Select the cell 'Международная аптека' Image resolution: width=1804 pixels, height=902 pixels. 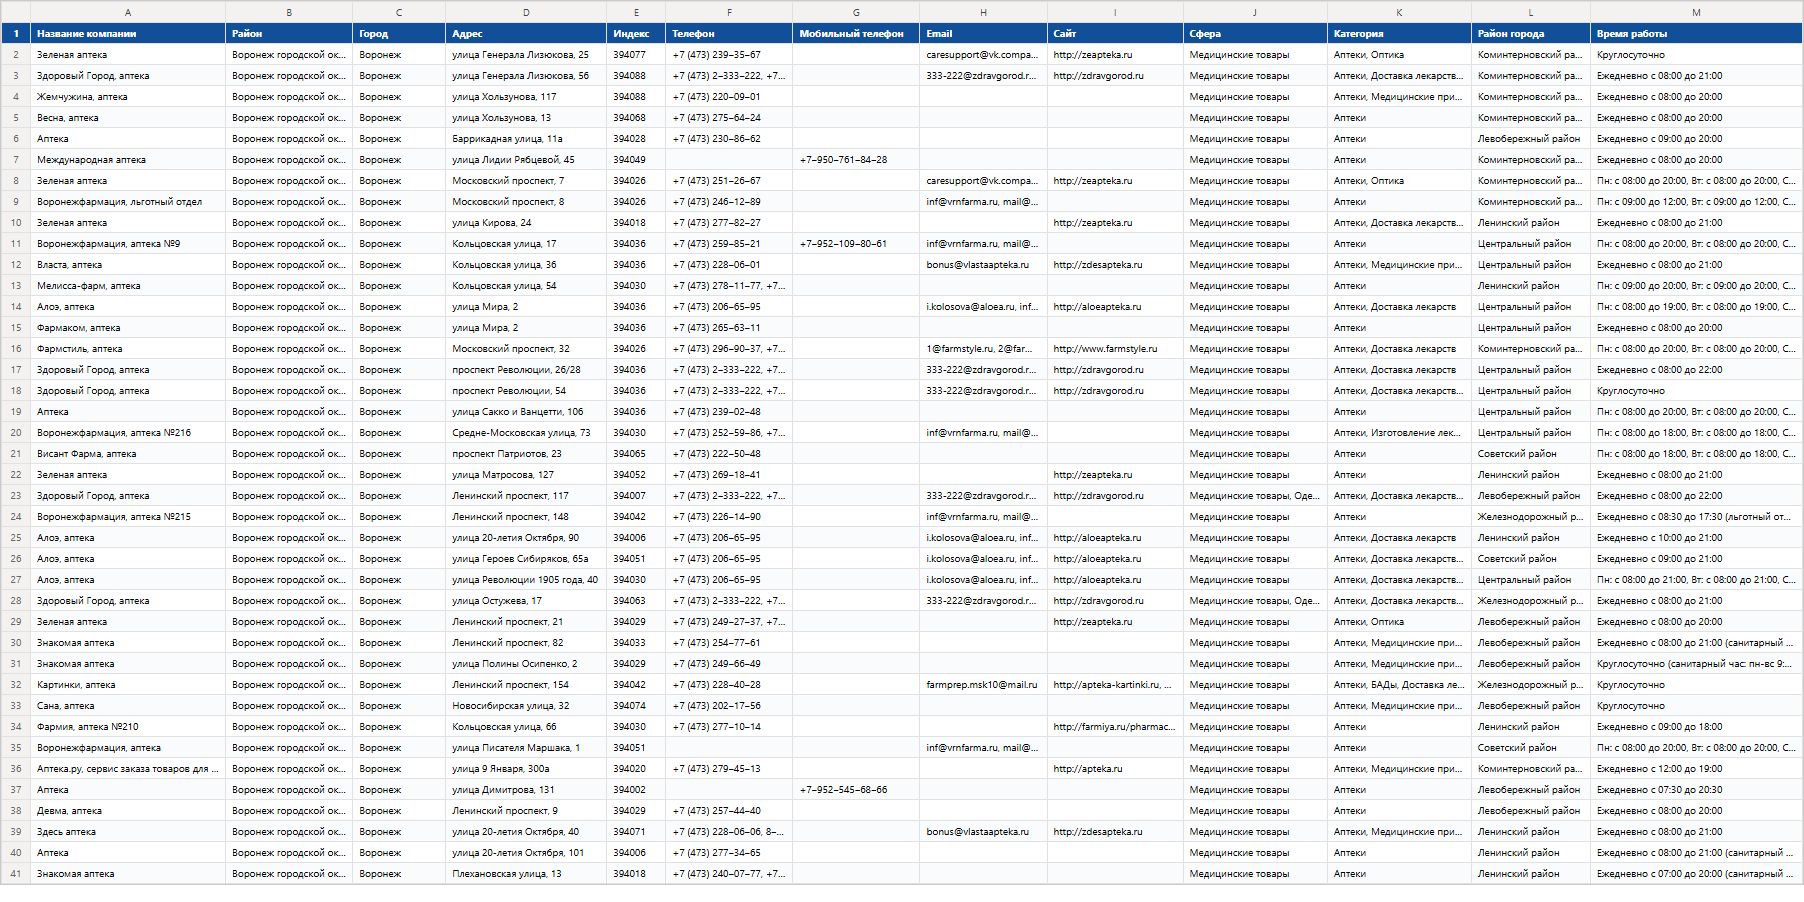(x=128, y=160)
